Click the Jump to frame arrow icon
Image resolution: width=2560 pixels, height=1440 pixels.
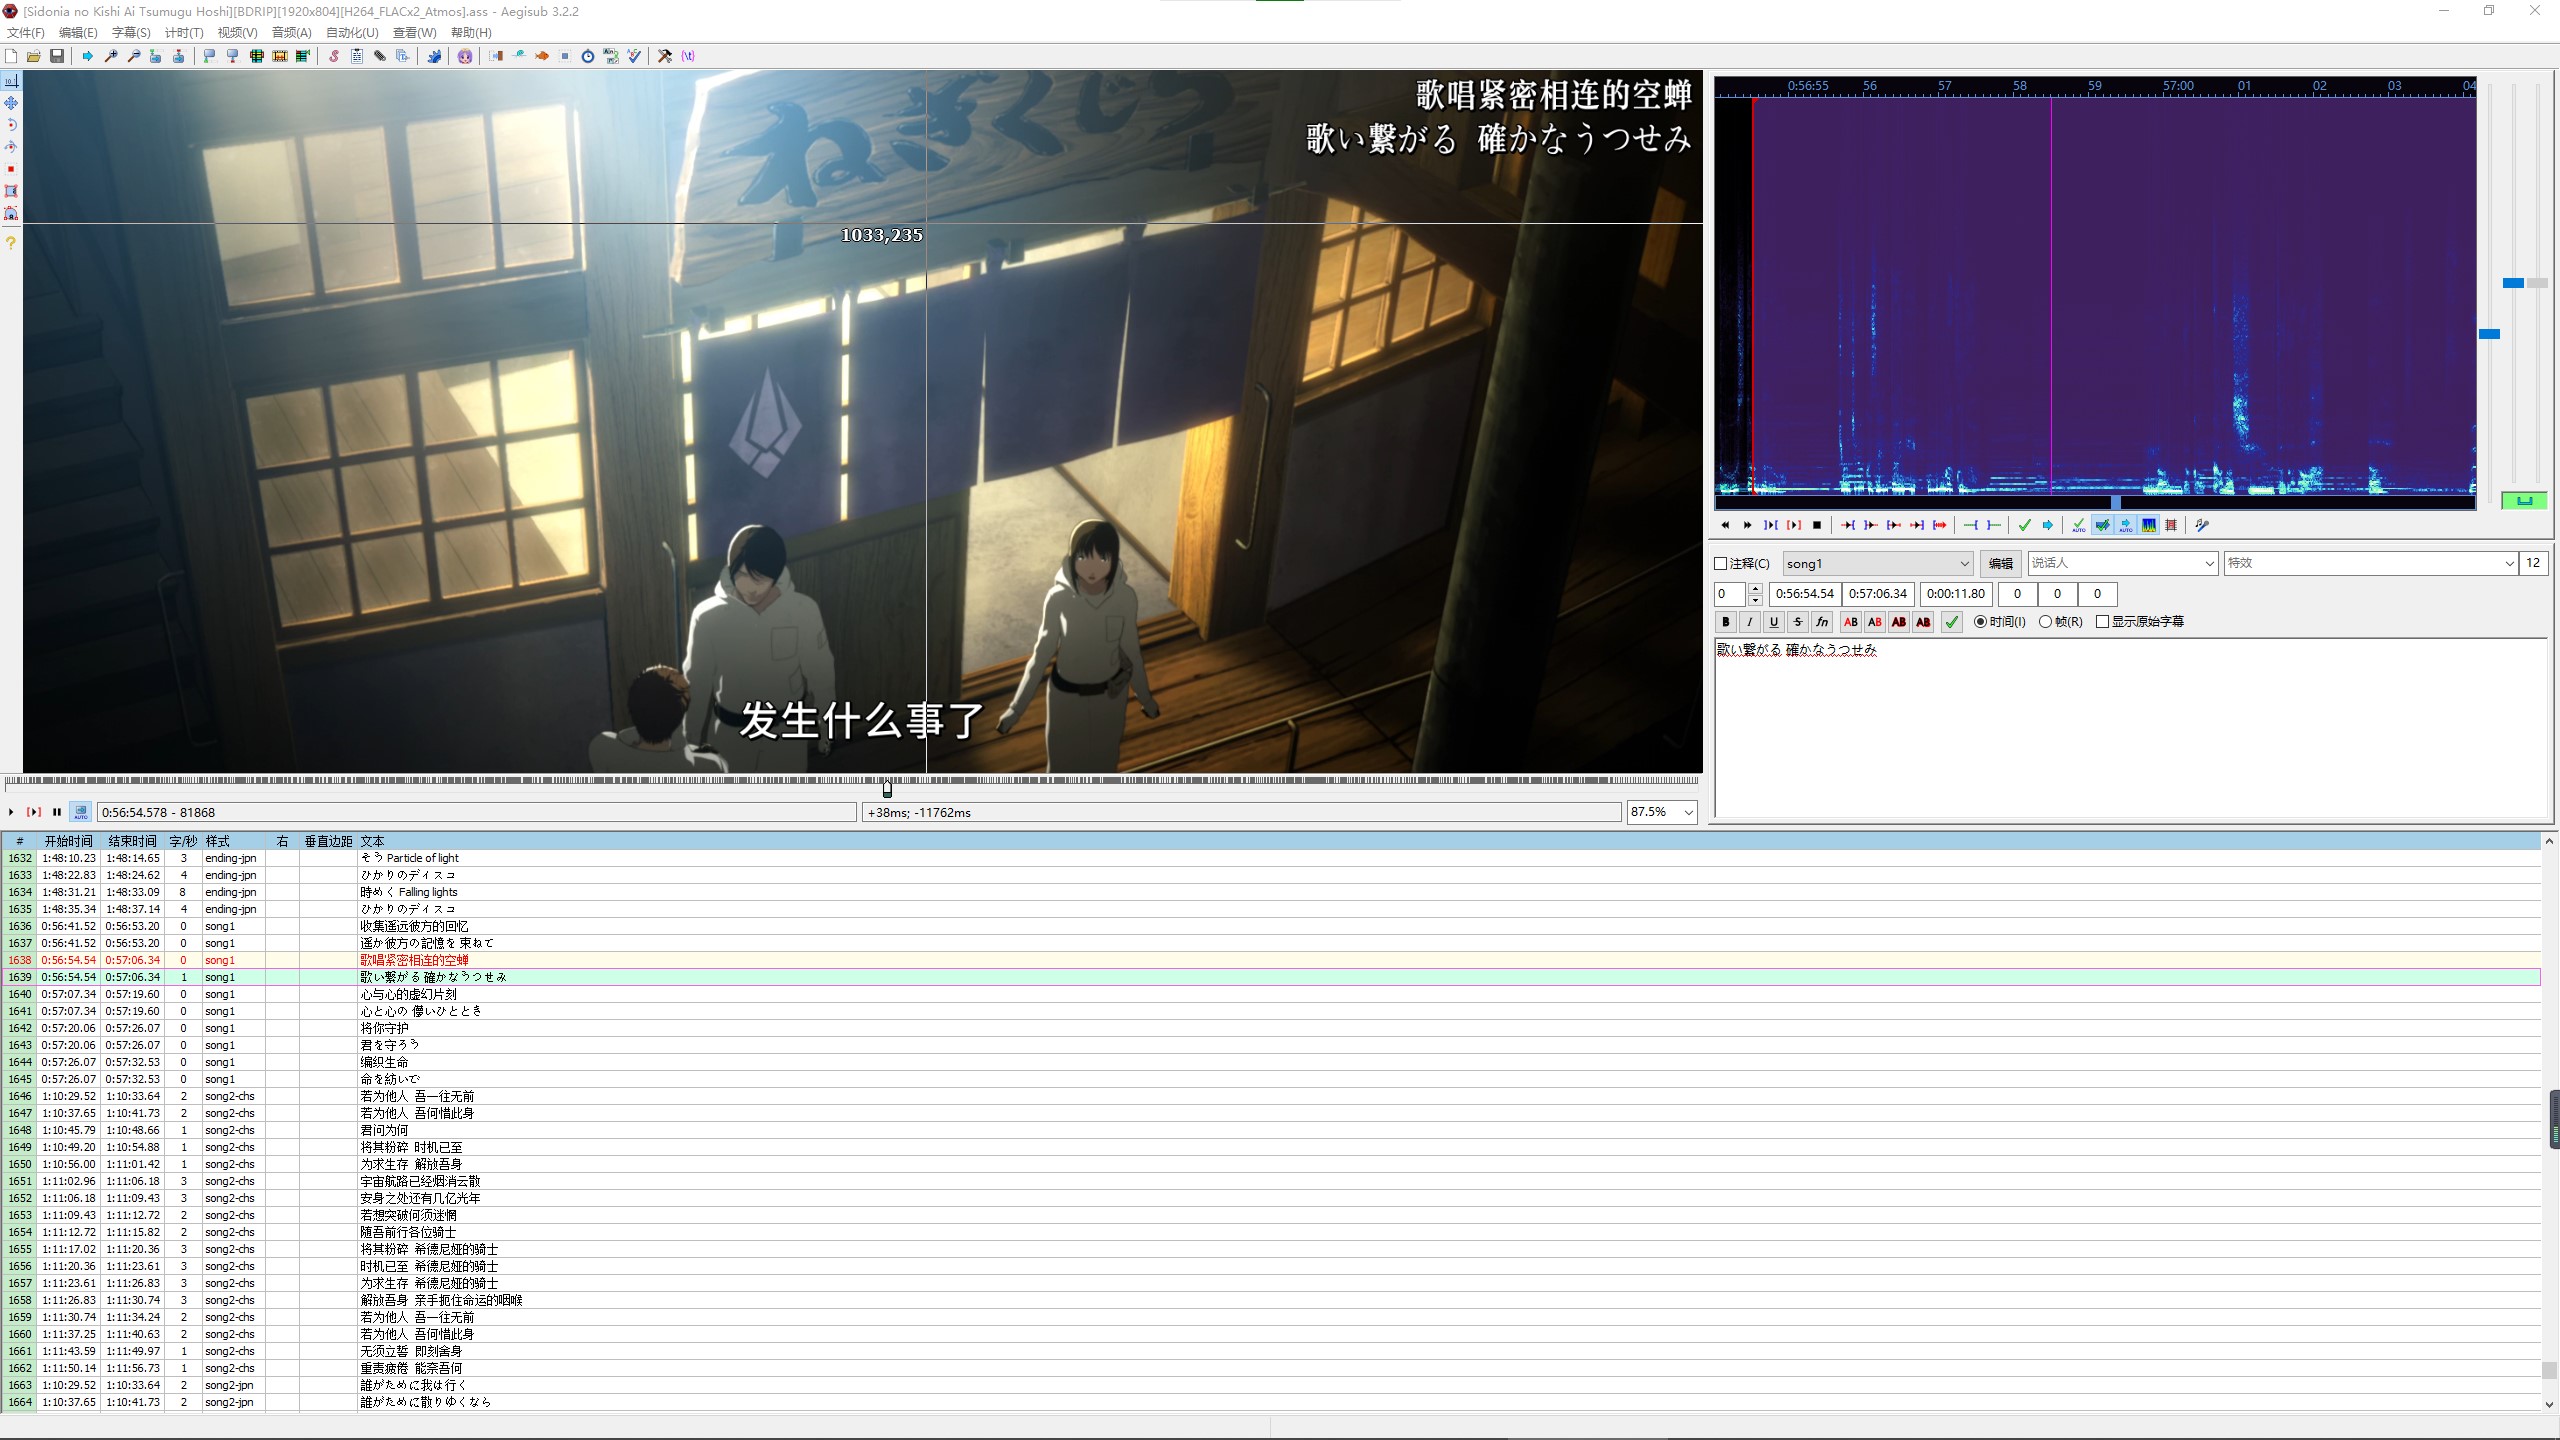tap(87, 56)
